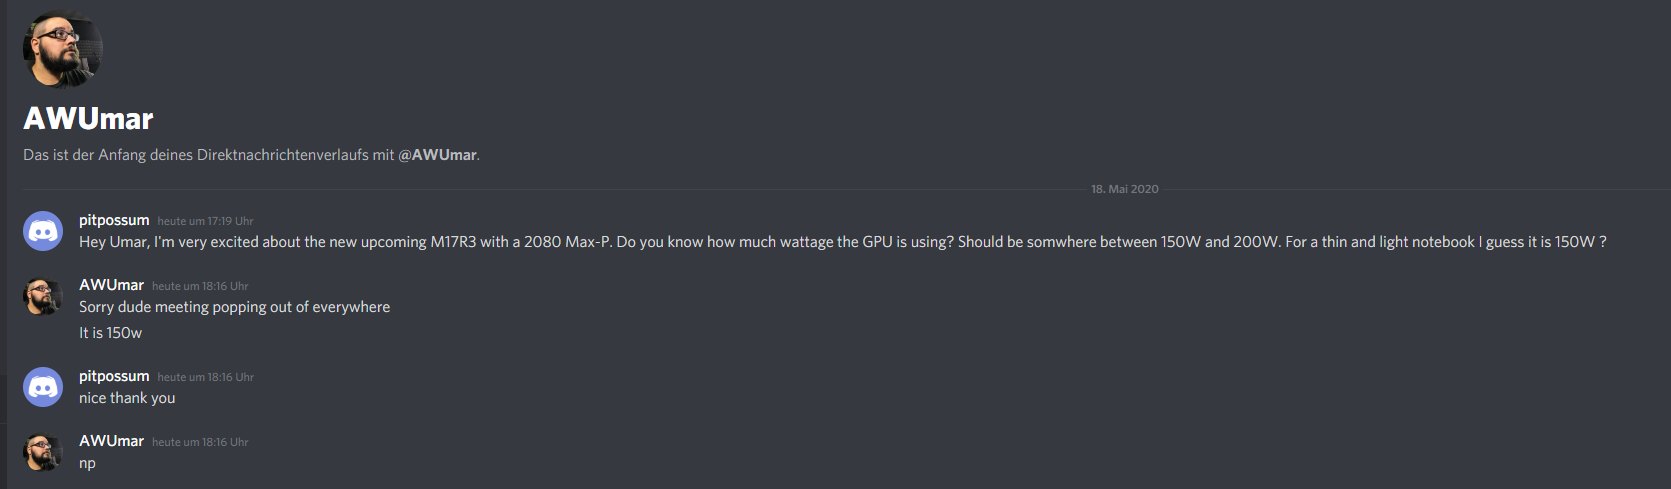Click the 'heute um 17:19 Uhr' timestamp
Screen dimensions: 1671x489
coord(205,221)
